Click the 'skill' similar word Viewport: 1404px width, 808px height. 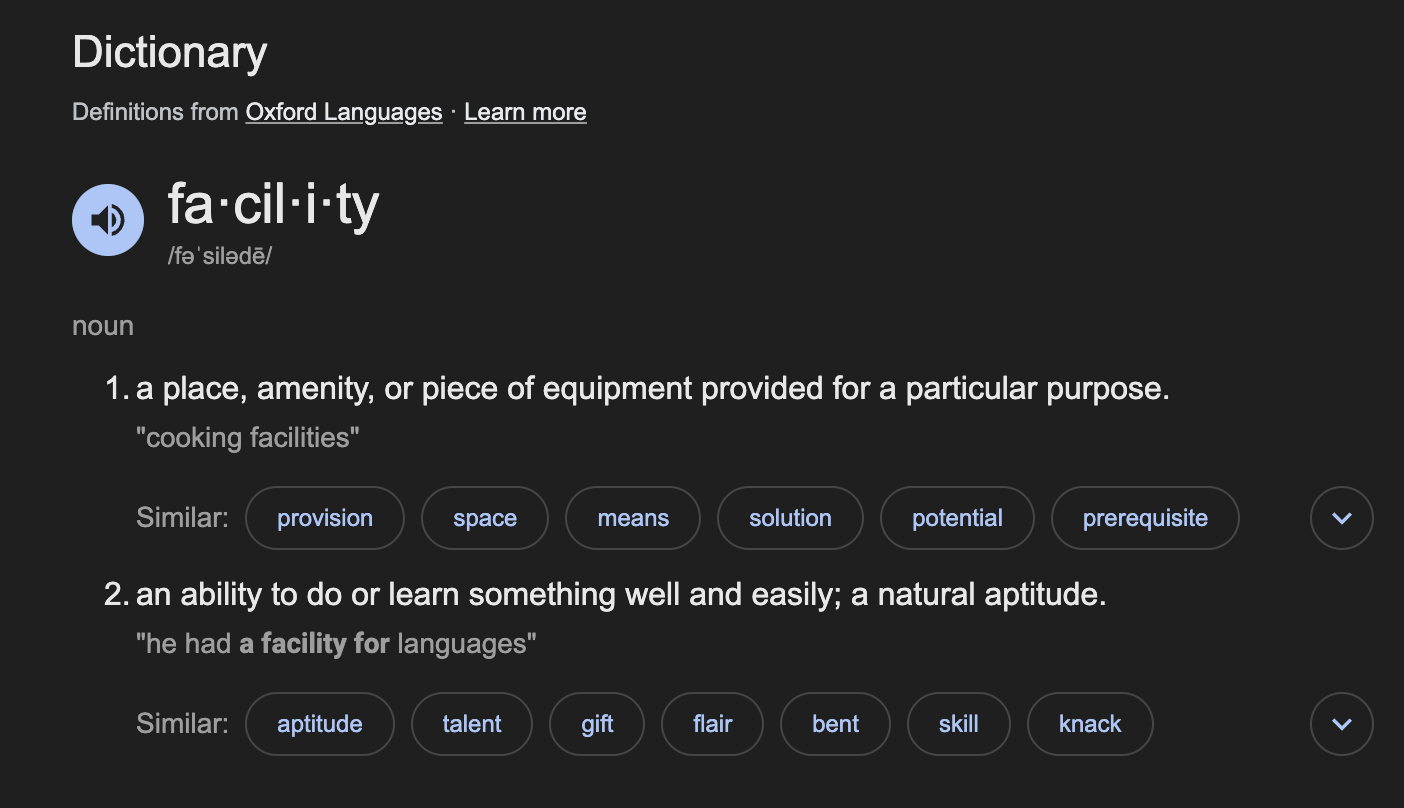pos(958,724)
